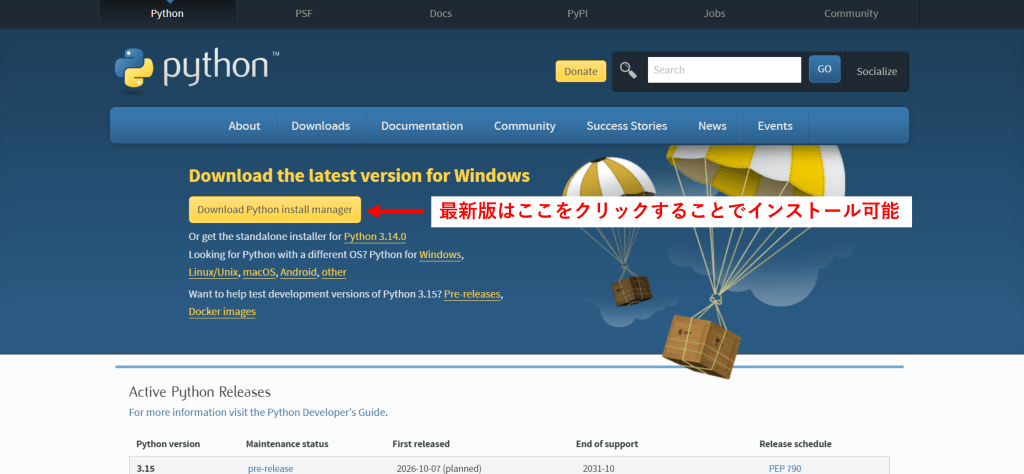Click the 'Release schedule' column header

coord(795,444)
